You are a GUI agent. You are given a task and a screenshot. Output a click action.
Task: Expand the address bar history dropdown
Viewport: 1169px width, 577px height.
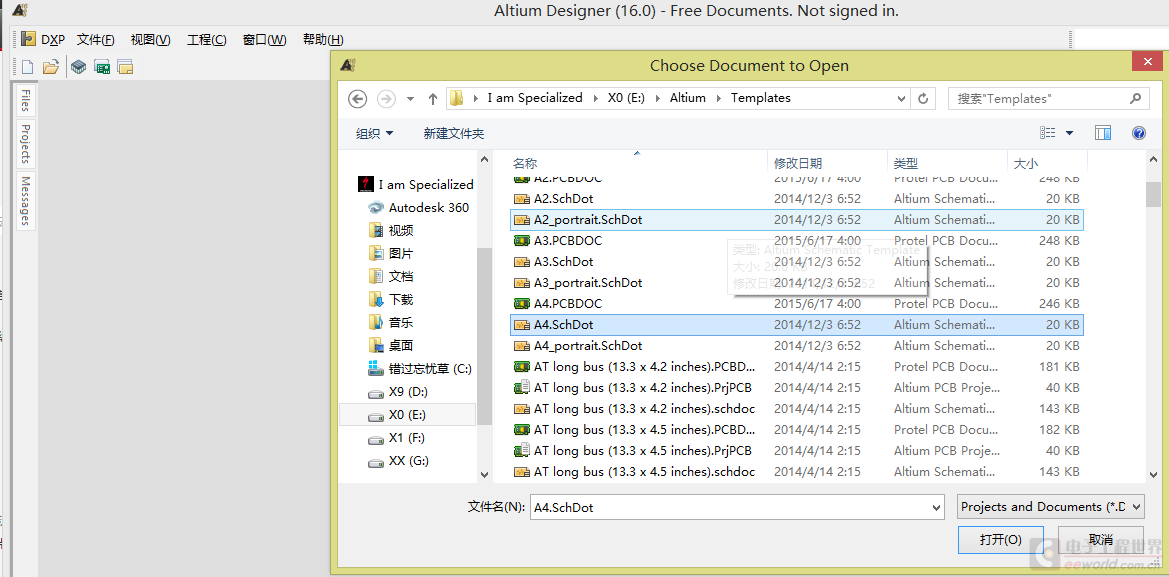(901, 98)
